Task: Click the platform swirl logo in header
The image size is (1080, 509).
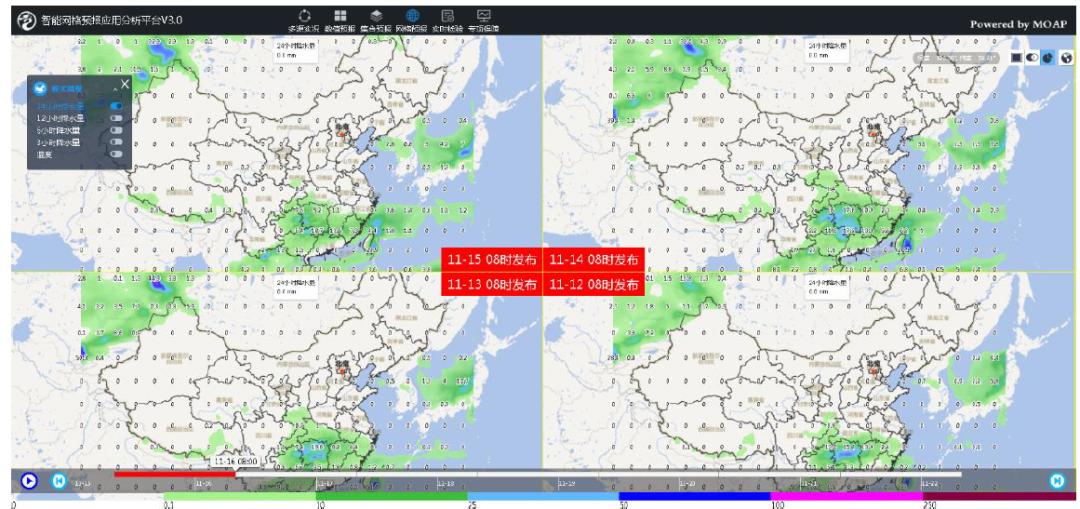Action: tap(27, 21)
